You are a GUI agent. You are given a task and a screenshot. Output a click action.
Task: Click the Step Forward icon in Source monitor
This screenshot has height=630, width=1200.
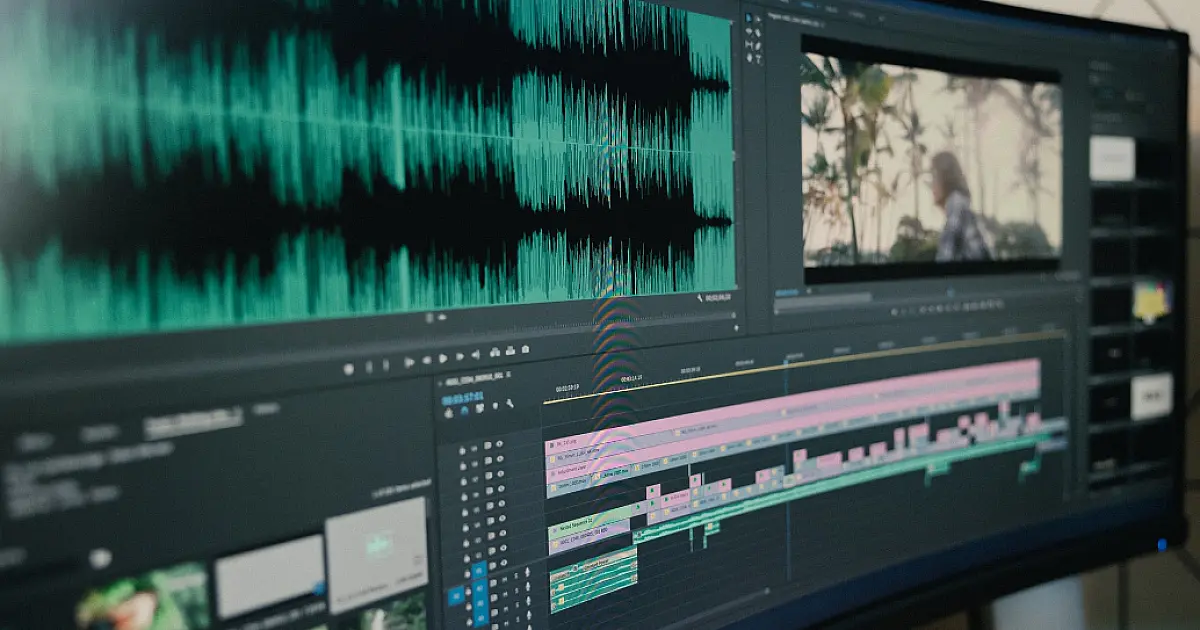pos(458,357)
